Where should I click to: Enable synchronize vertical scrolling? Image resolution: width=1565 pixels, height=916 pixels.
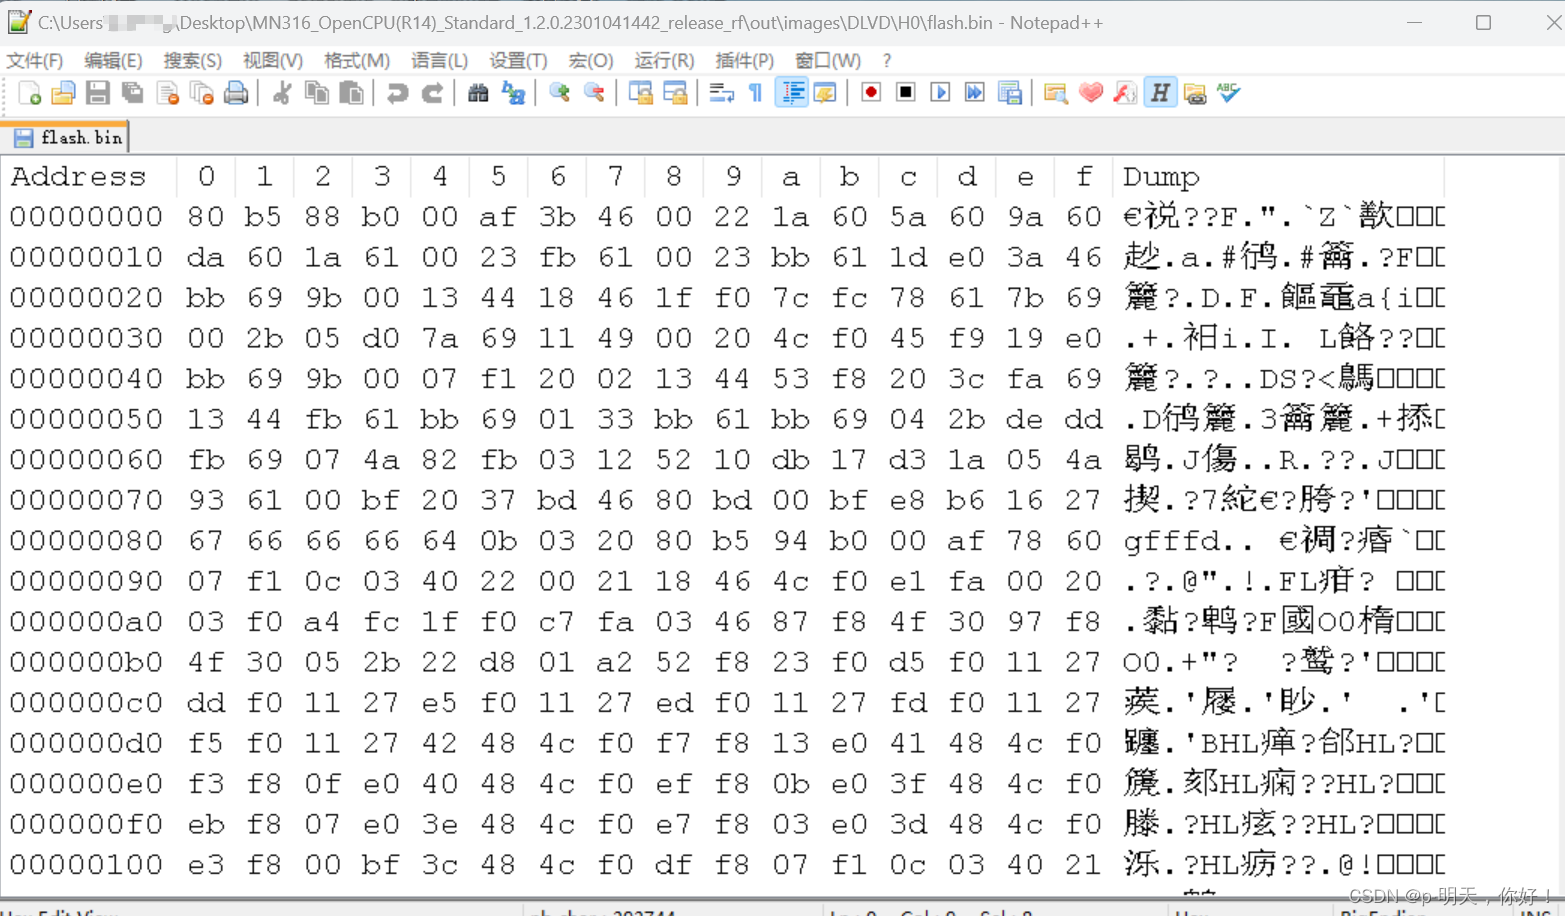coord(641,92)
